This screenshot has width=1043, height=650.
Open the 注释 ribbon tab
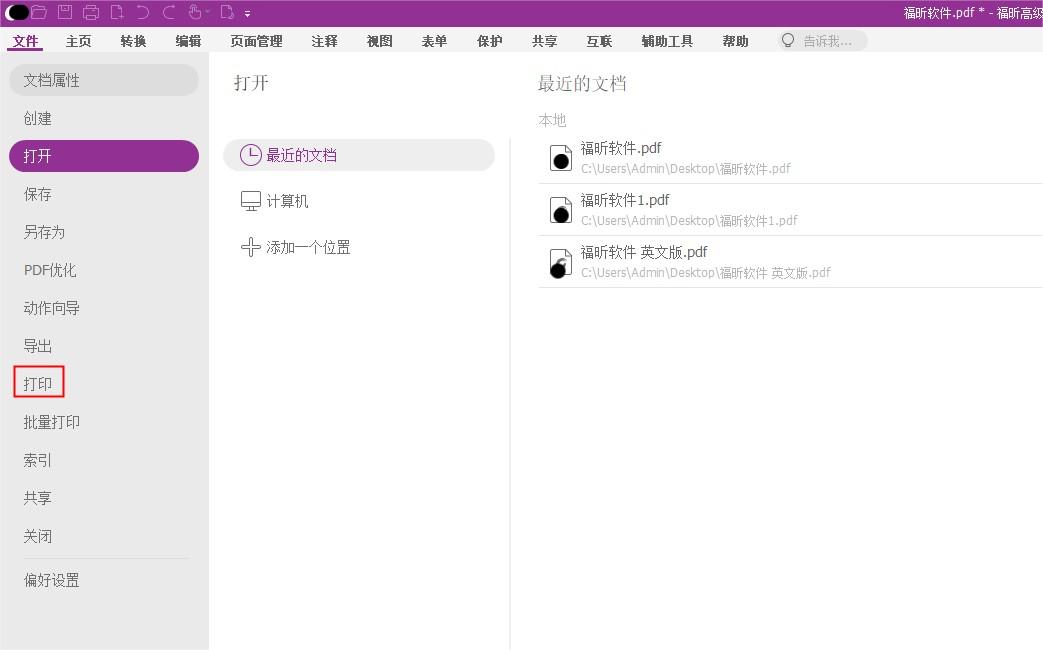pyautogui.click(x=324, y=41)
